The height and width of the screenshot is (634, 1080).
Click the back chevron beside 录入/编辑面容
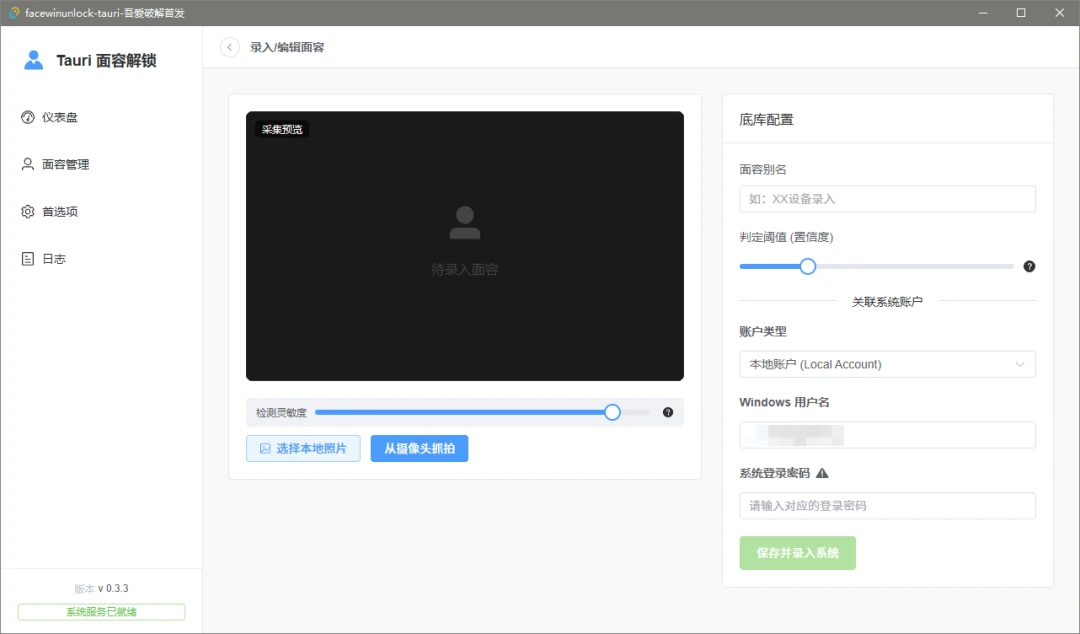point(229,46)
